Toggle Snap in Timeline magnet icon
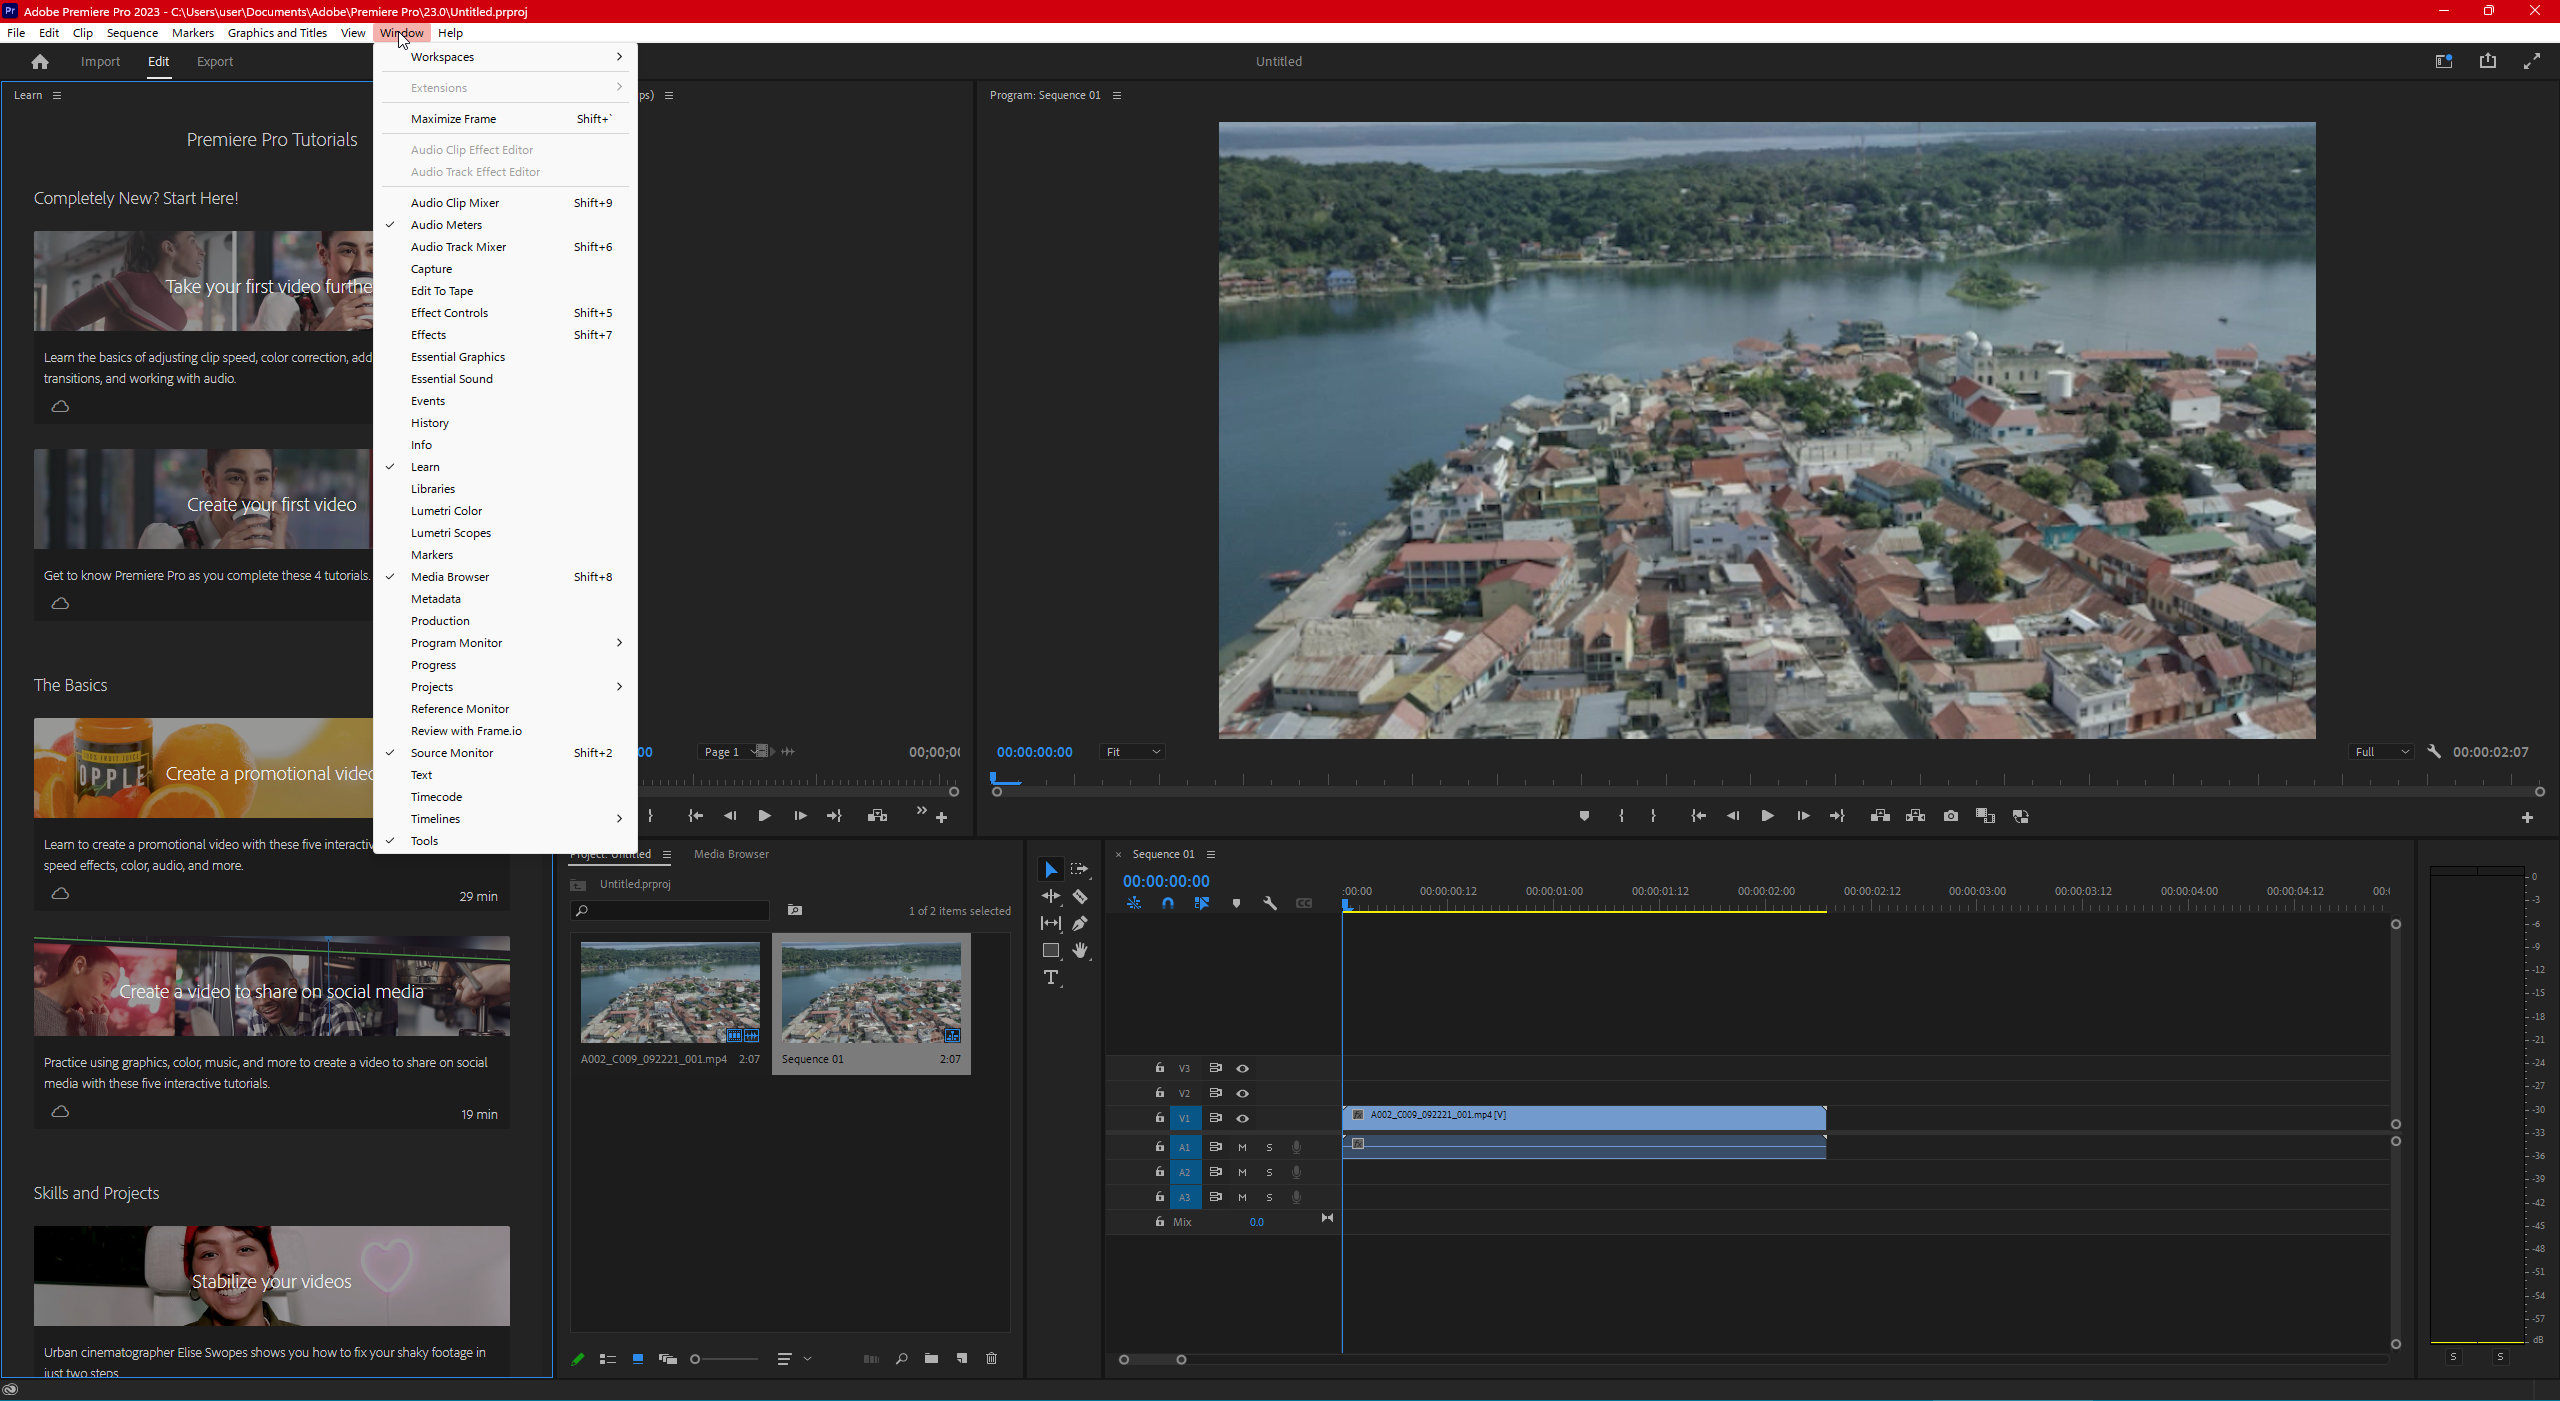The width and height of the screenshot is (2560, 1401). click(1168, 903)
